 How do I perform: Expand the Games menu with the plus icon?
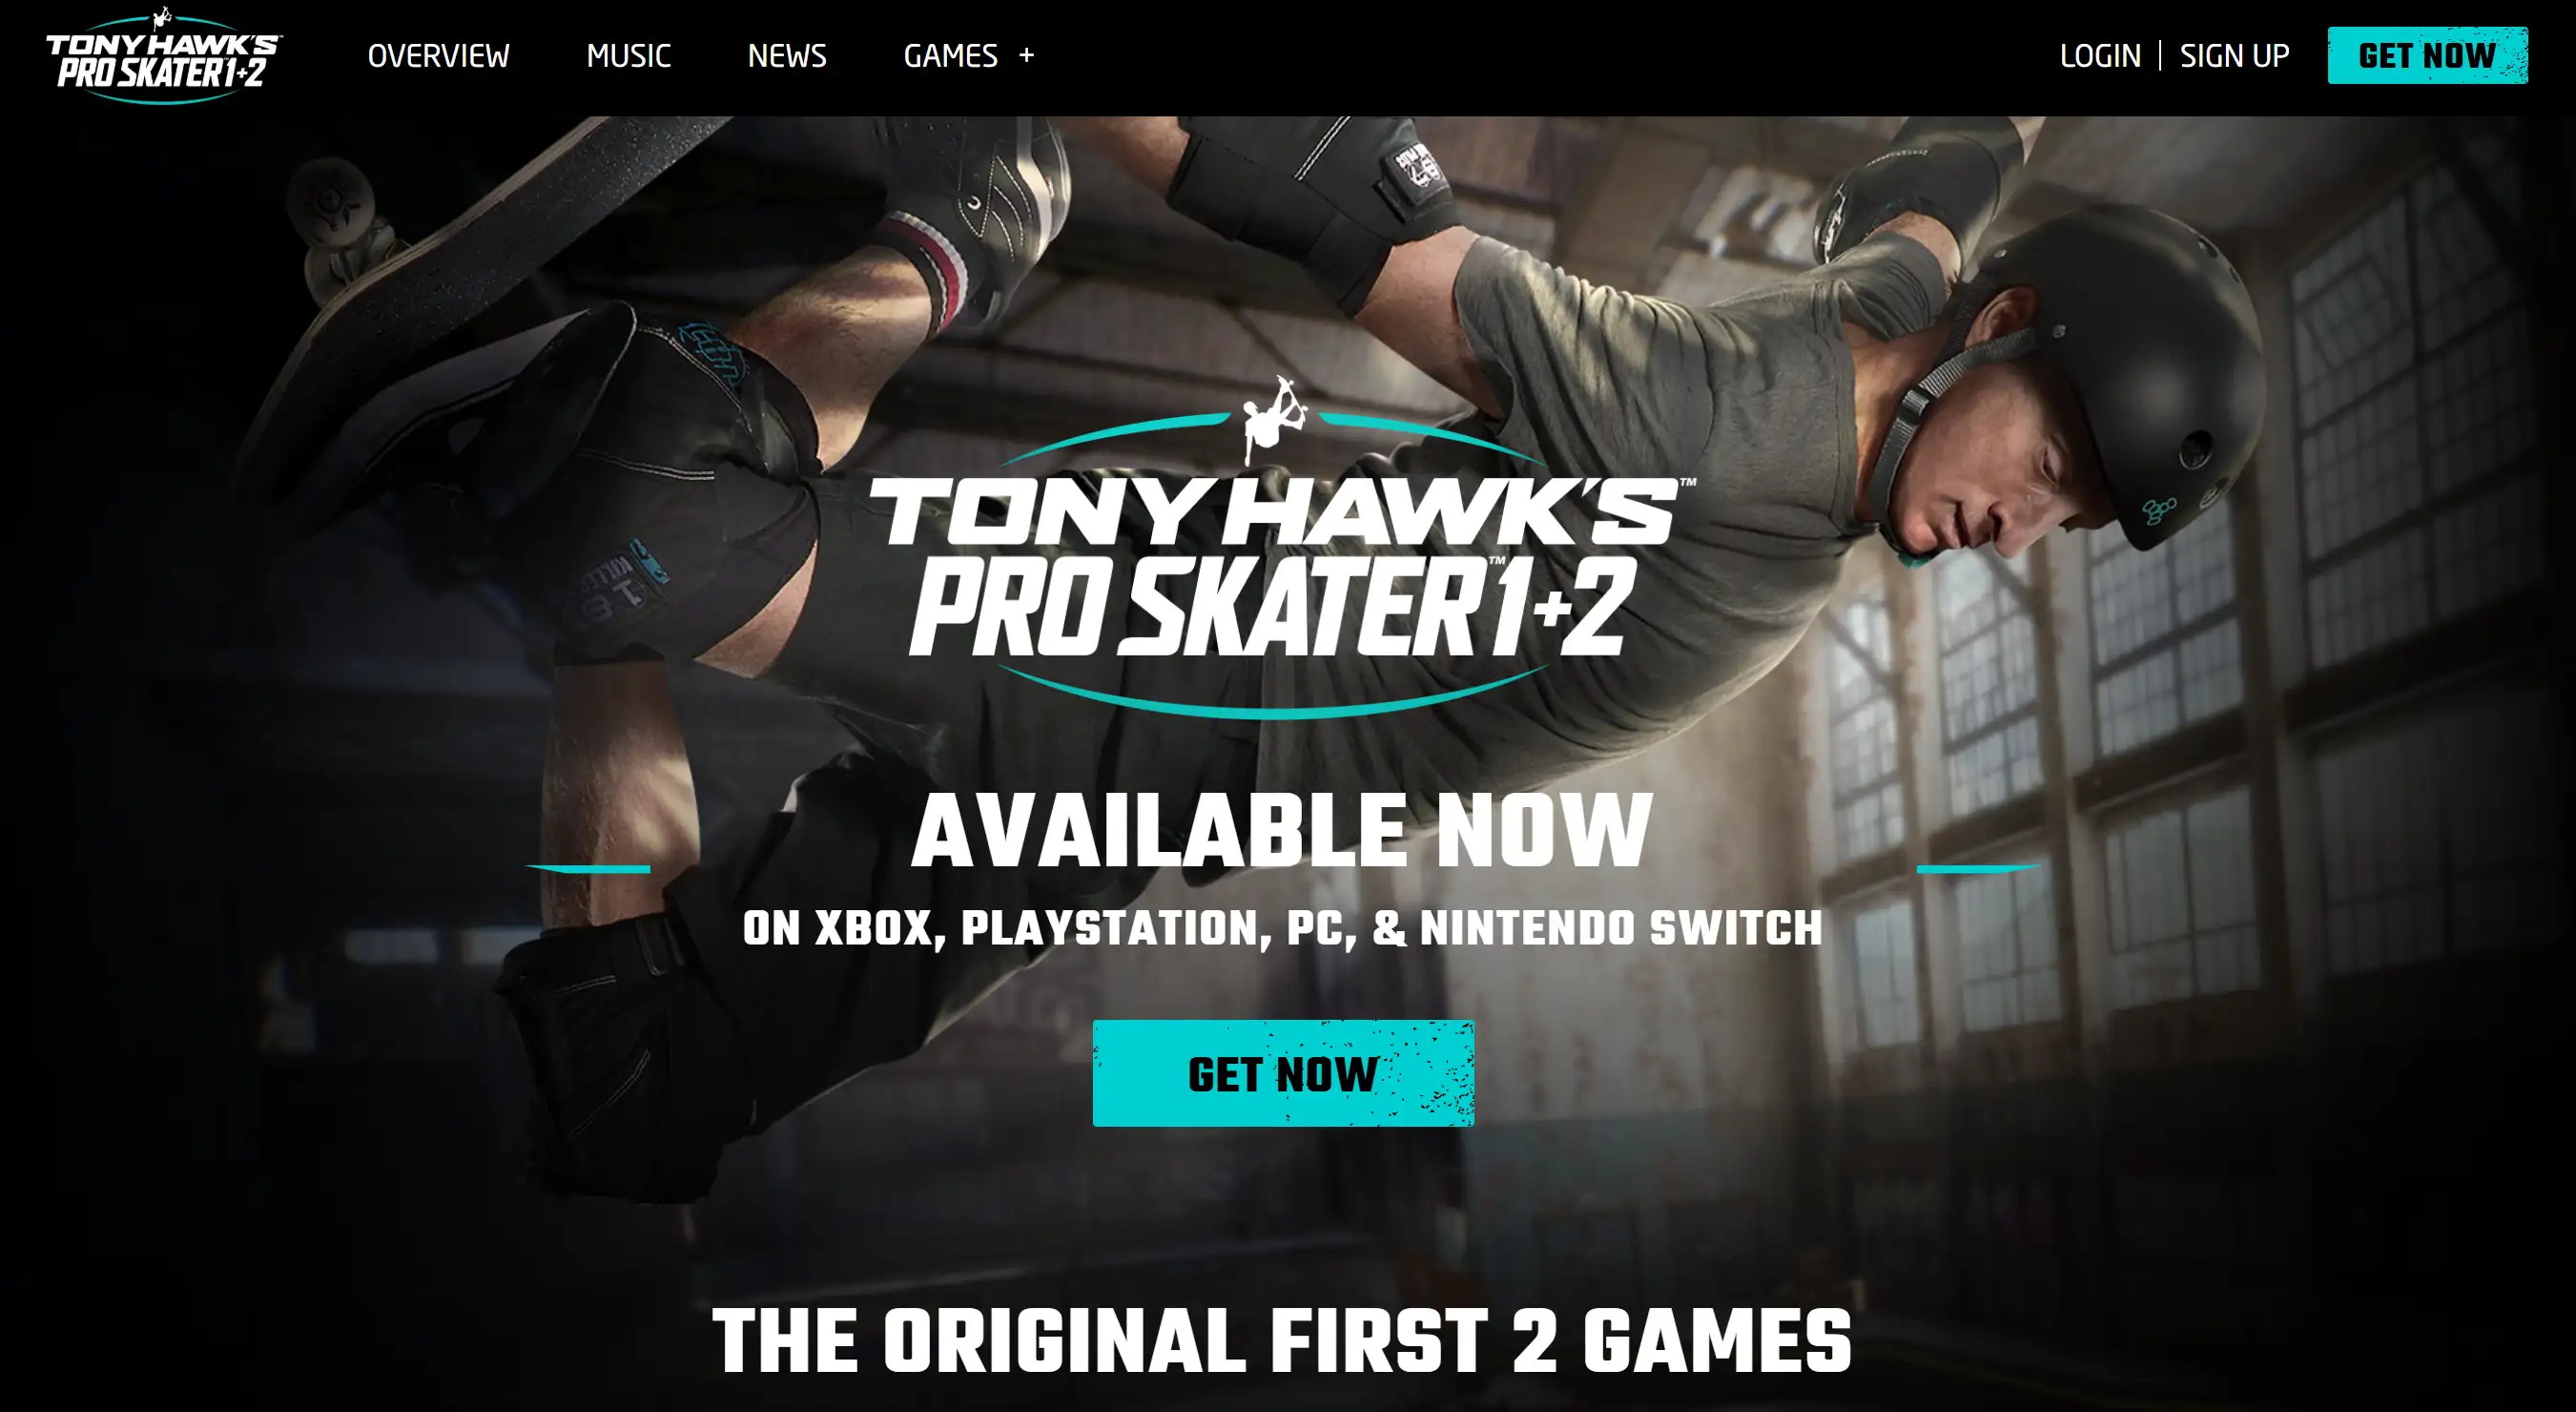click(1026, 56)
